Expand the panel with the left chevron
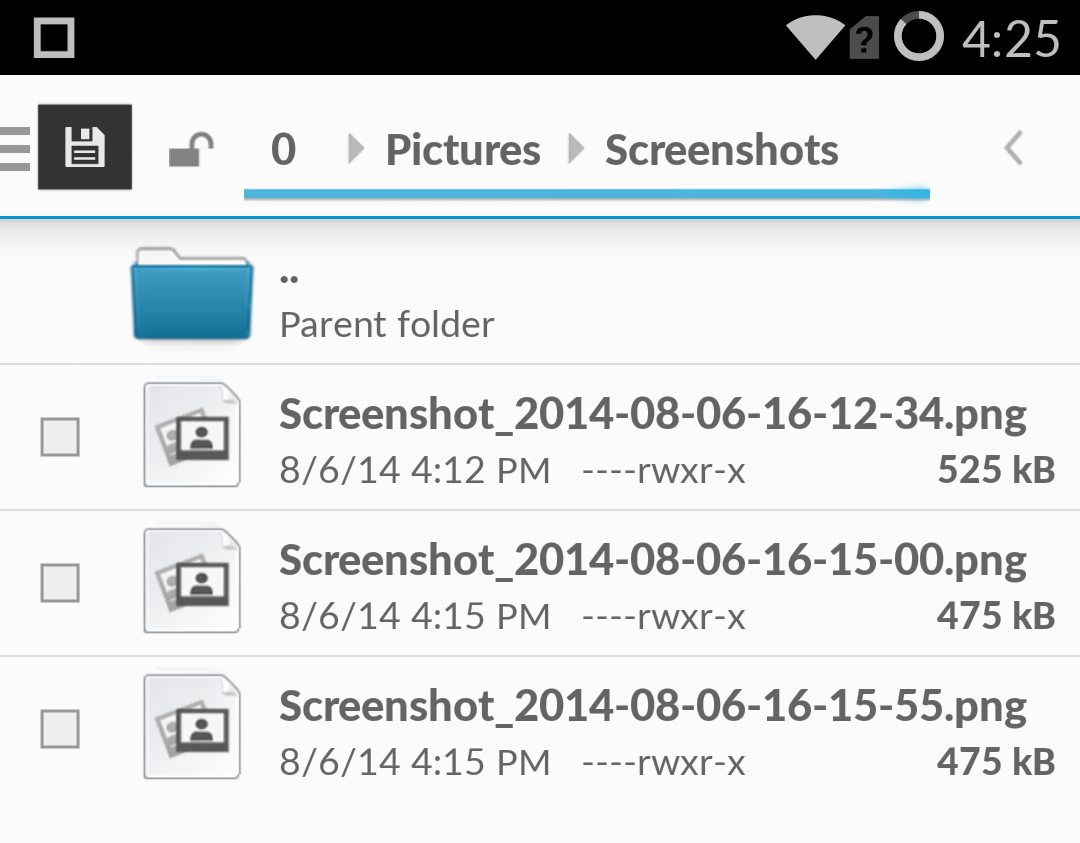The height and width of the screenshot is (843, 1080). [x=1013, y=148]
